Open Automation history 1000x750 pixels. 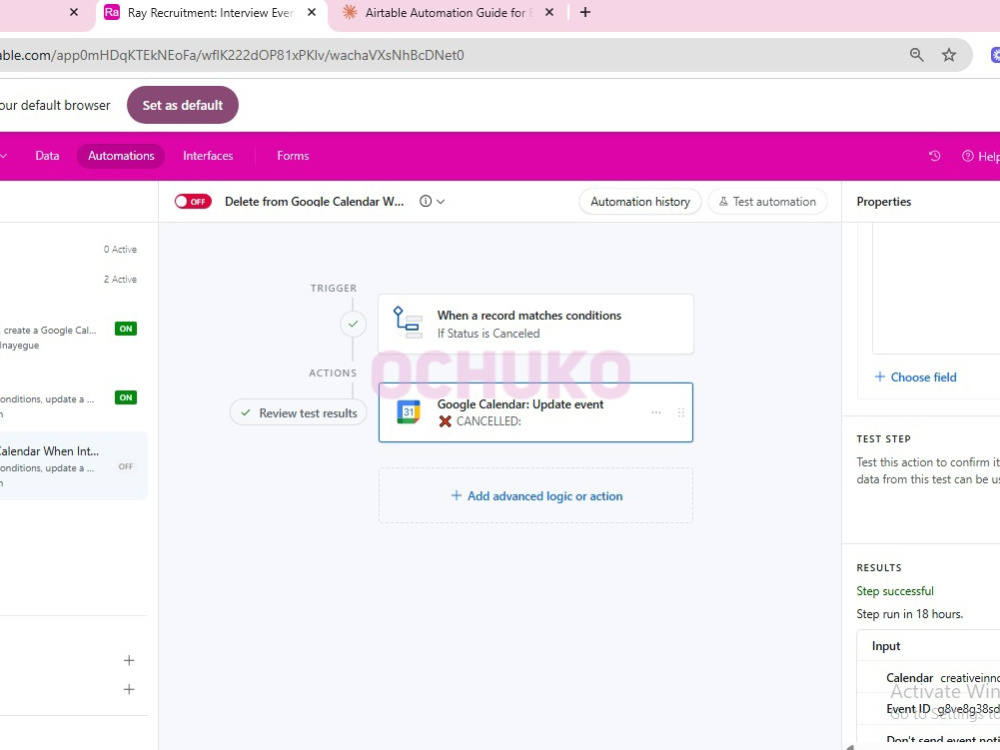(x=640, y=202)
